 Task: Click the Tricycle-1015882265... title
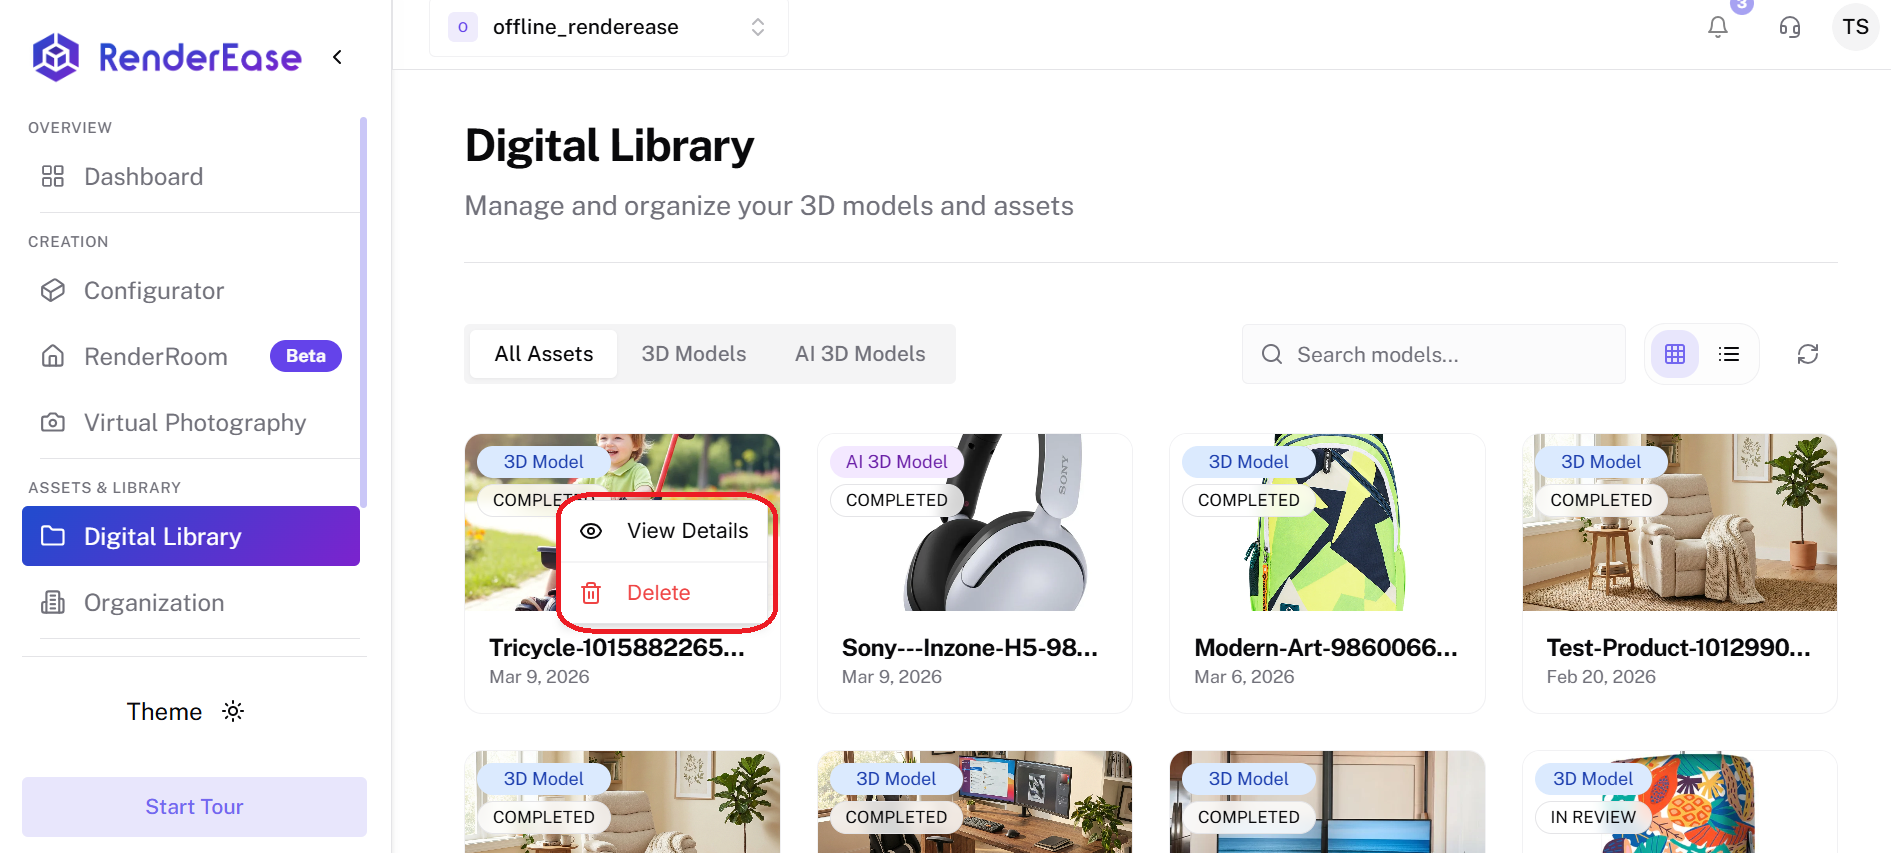pos(617,648)
